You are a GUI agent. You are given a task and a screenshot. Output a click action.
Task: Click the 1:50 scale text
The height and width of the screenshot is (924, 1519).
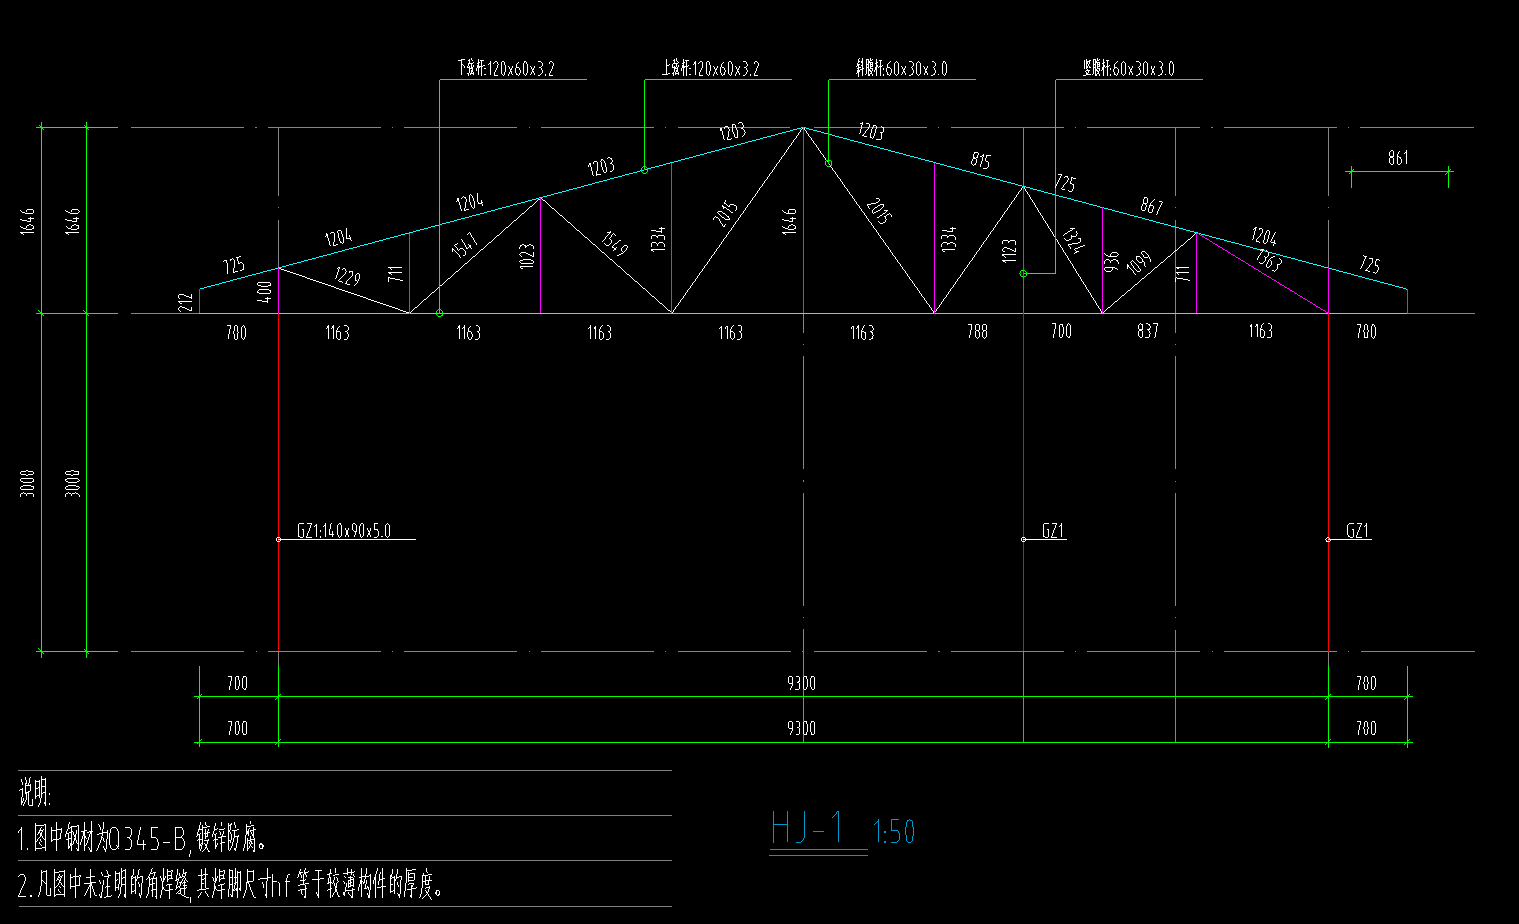[x=893, y=832]
